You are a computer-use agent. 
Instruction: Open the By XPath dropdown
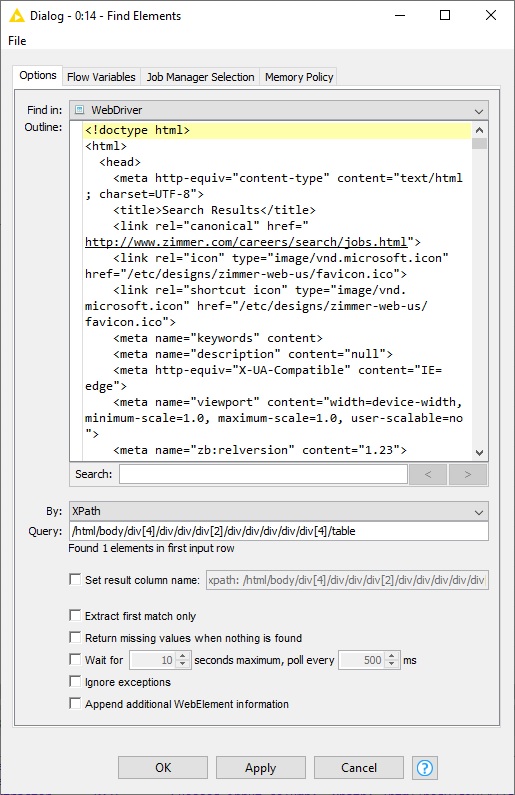tap(279, 511)
